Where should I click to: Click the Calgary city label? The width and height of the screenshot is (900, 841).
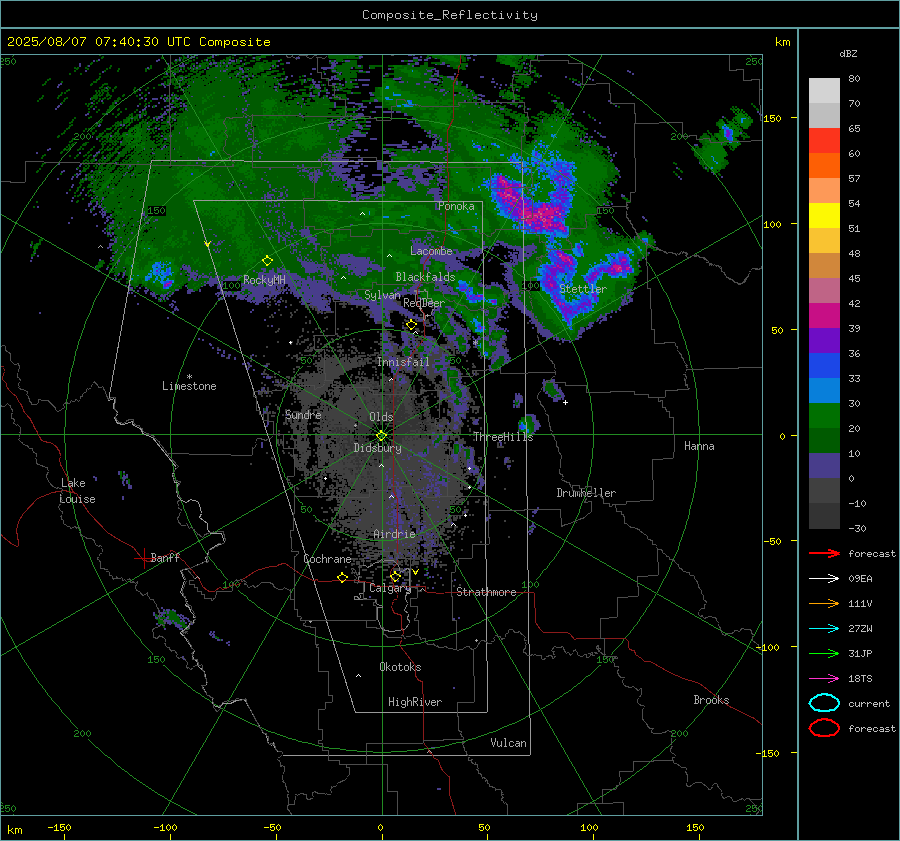tap(390, 588)
